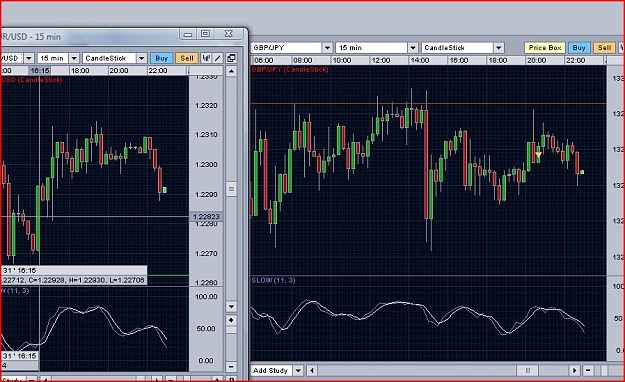Screen dimensions: 625x382
Task: Click the 50.00 stochastic level in EUR/USD window
Action: (206, 329)
